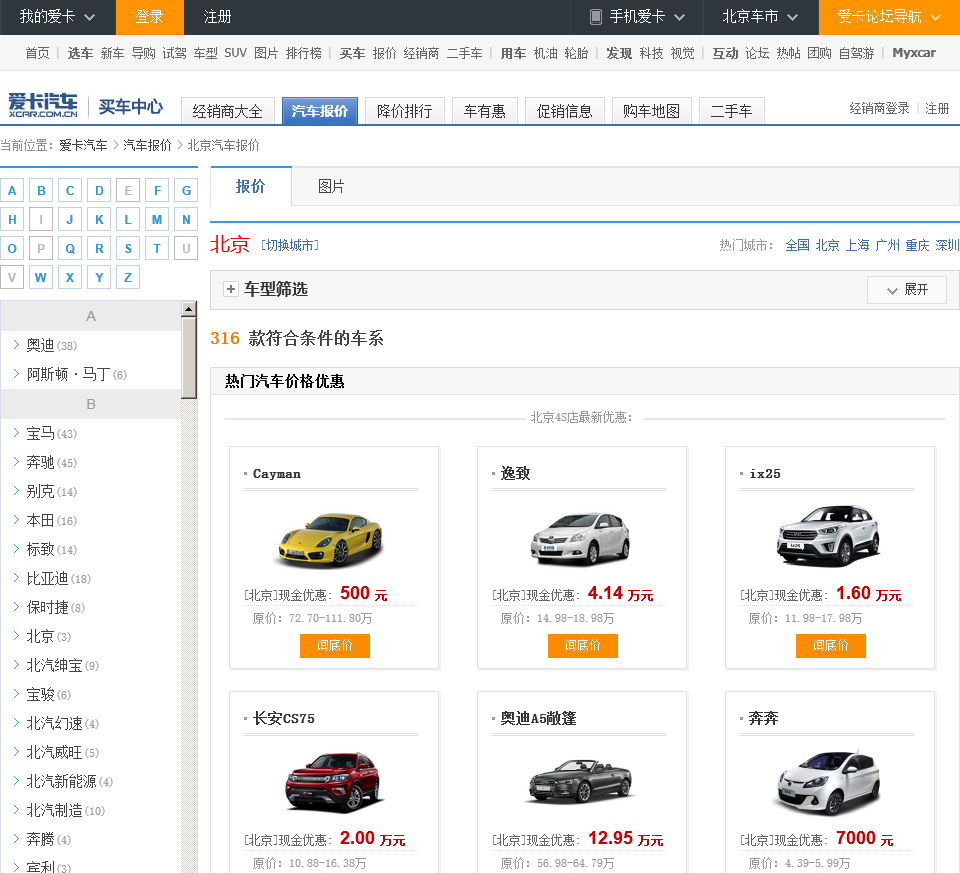This screenshot has height=873, width=960.
Task: Expand the 爱卡论坛导航 dropdown
Action: click(x=889, y=17)
